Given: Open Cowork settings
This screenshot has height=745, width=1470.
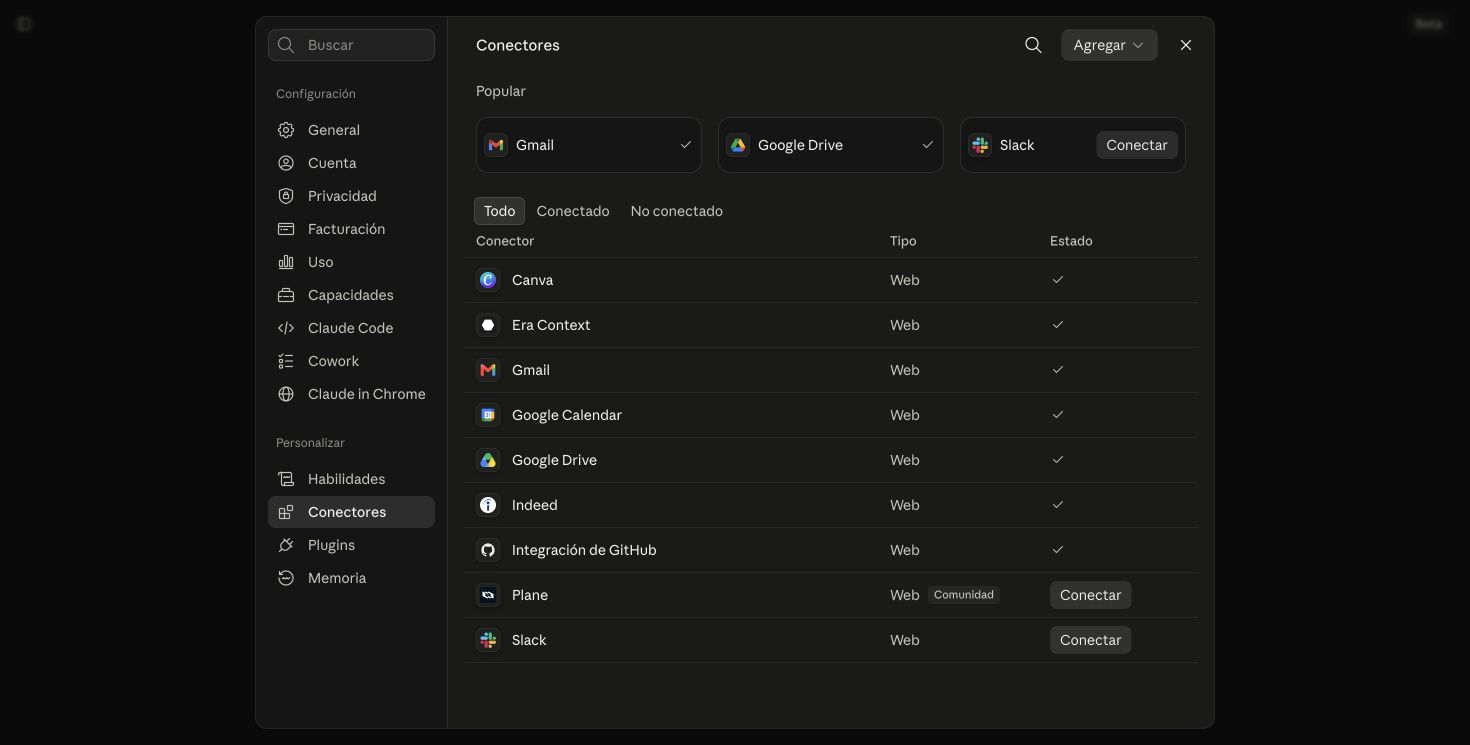Looking at the screenshot, I should point(351,361).
